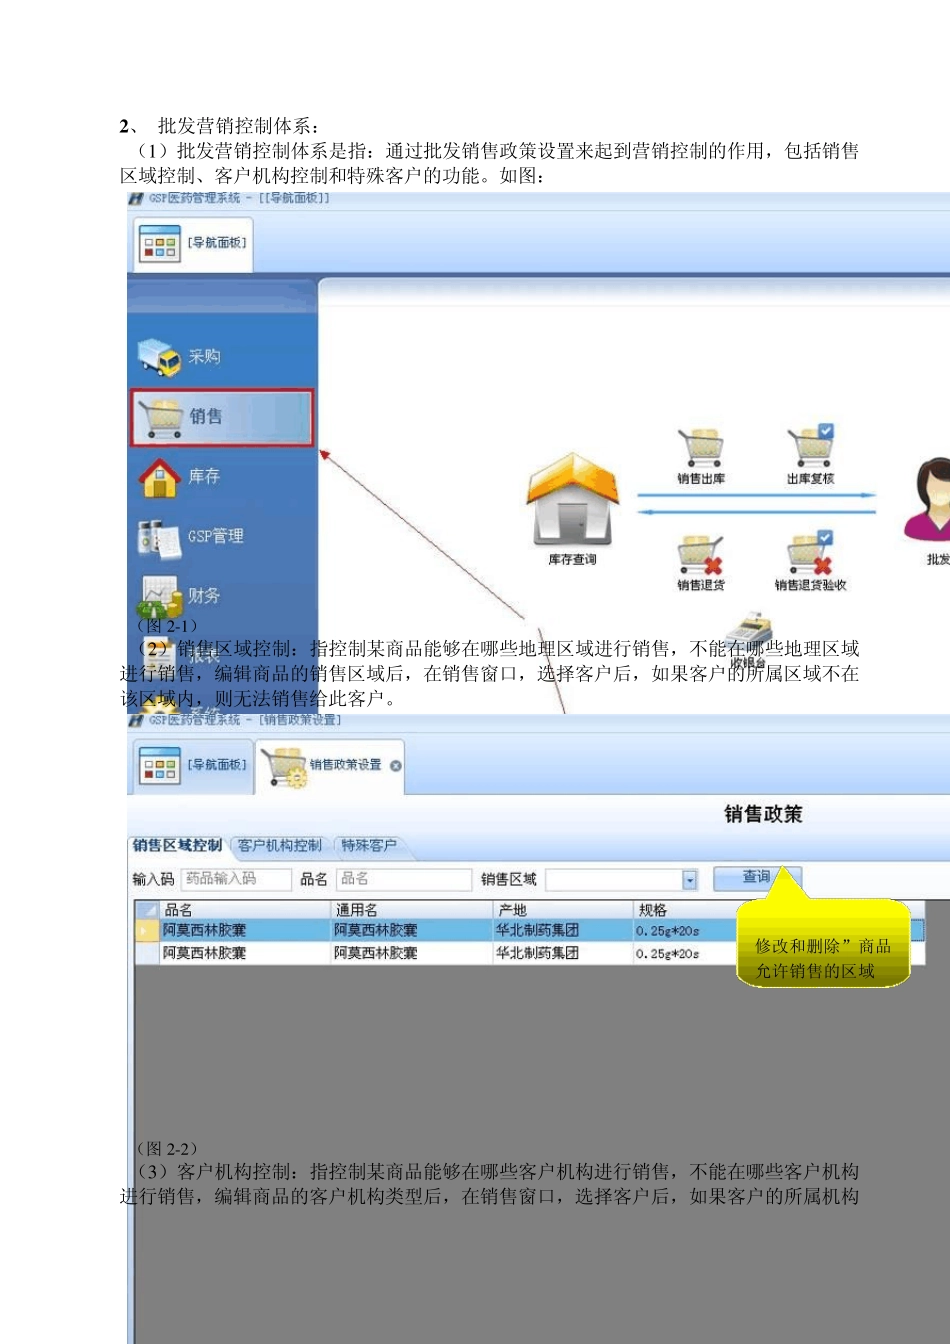
Task: Click the 销售出库 cart icon
Action: 701,448
